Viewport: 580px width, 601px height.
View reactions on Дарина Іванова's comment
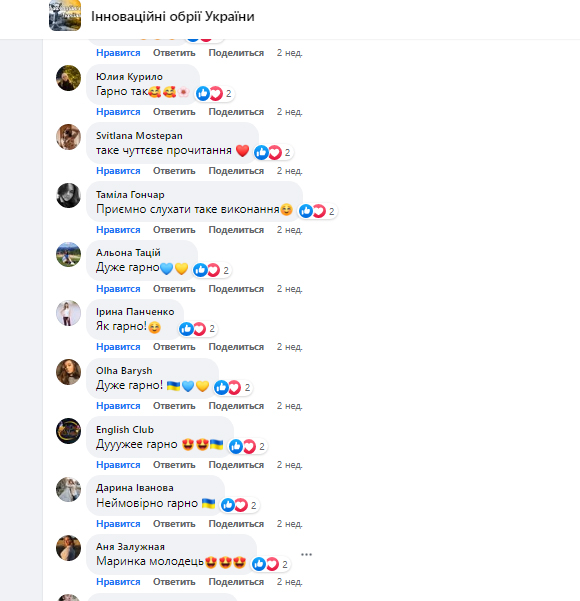click(240, 505)
